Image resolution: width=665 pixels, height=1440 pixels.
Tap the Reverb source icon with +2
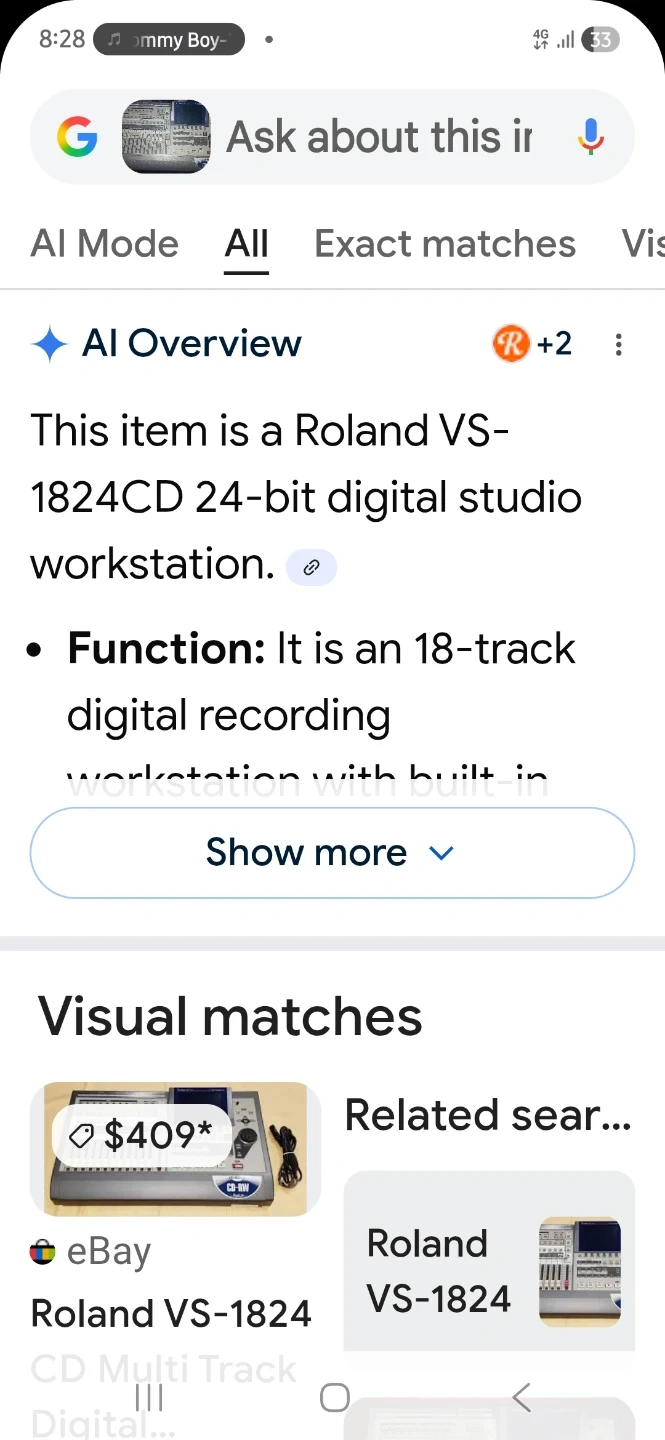532,344
